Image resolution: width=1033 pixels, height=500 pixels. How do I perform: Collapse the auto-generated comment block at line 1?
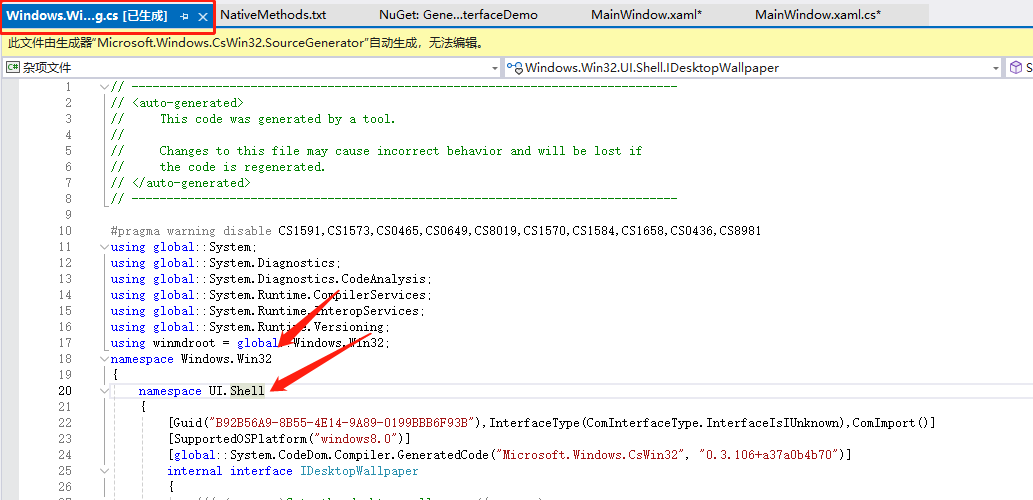pyautogui.click(x=104, y=87)
